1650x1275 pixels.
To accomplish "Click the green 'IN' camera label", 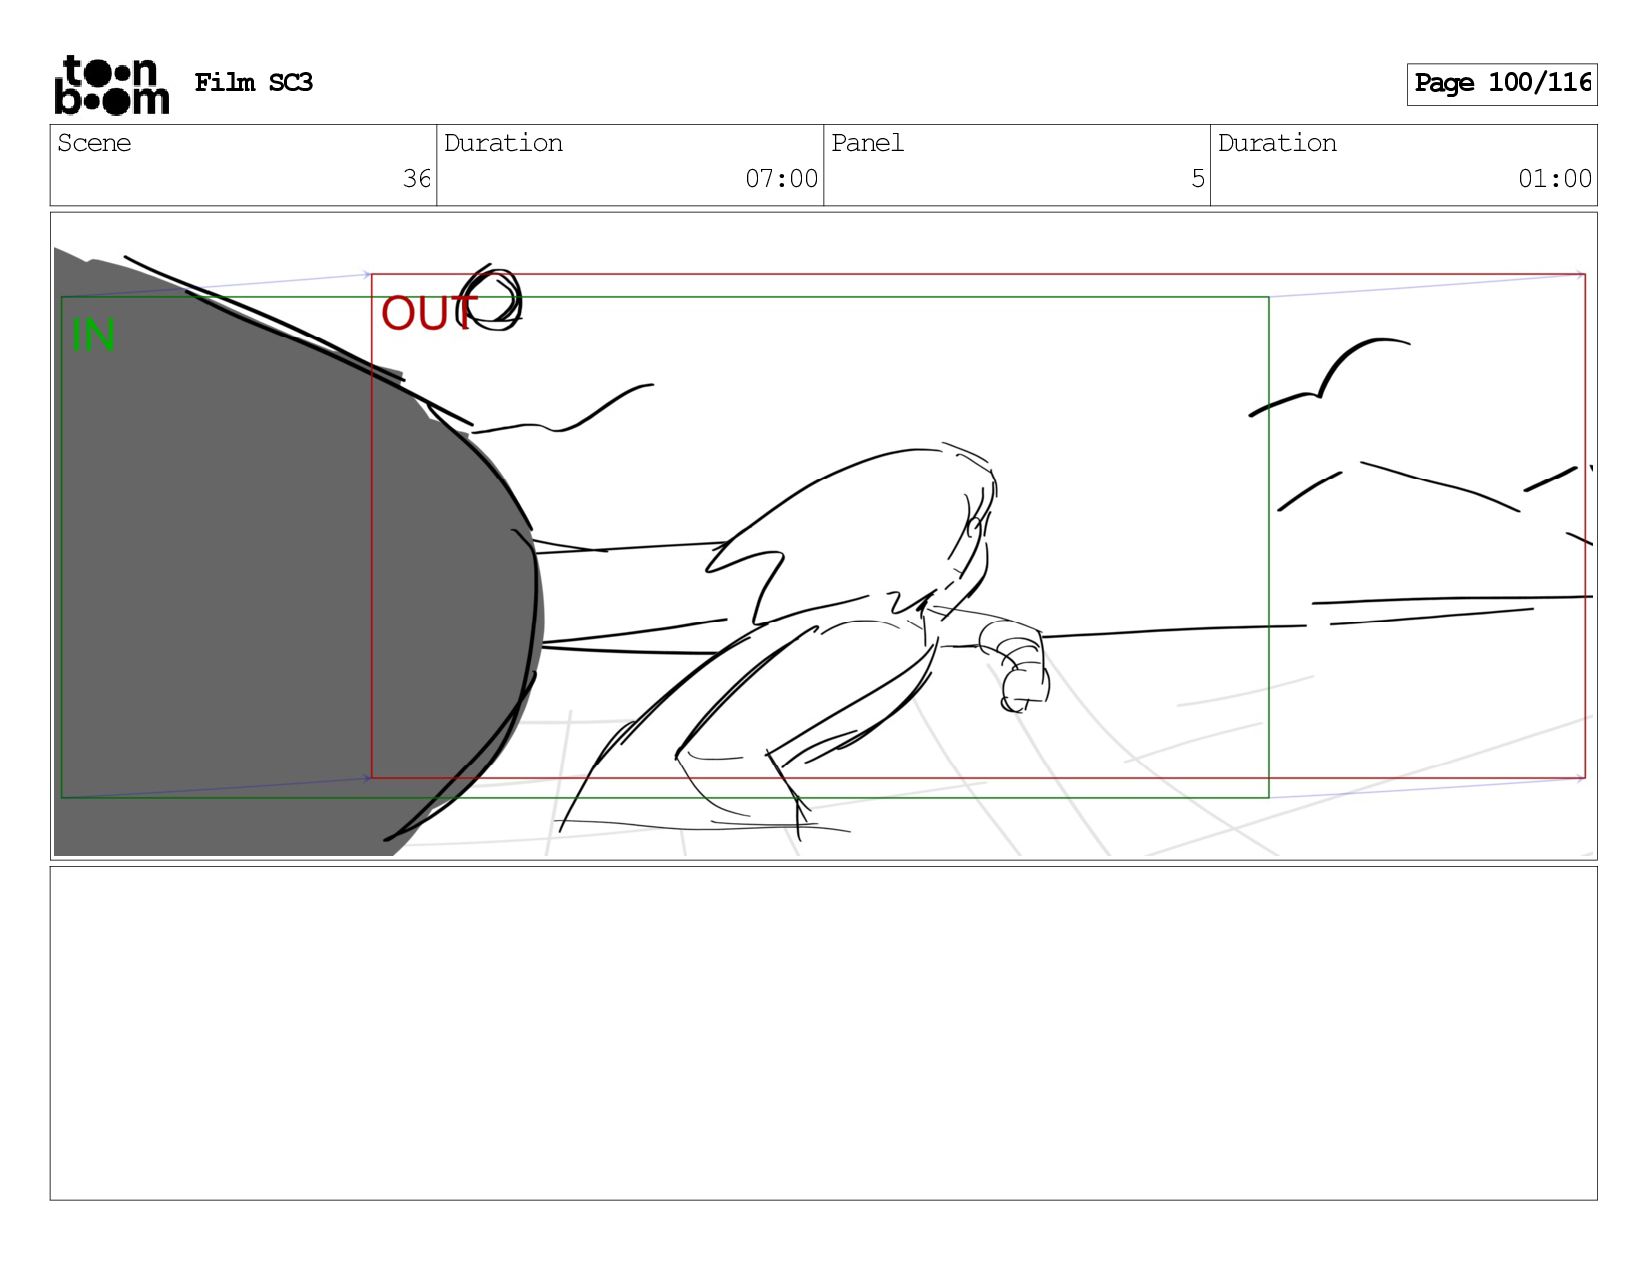I will 94,335.
